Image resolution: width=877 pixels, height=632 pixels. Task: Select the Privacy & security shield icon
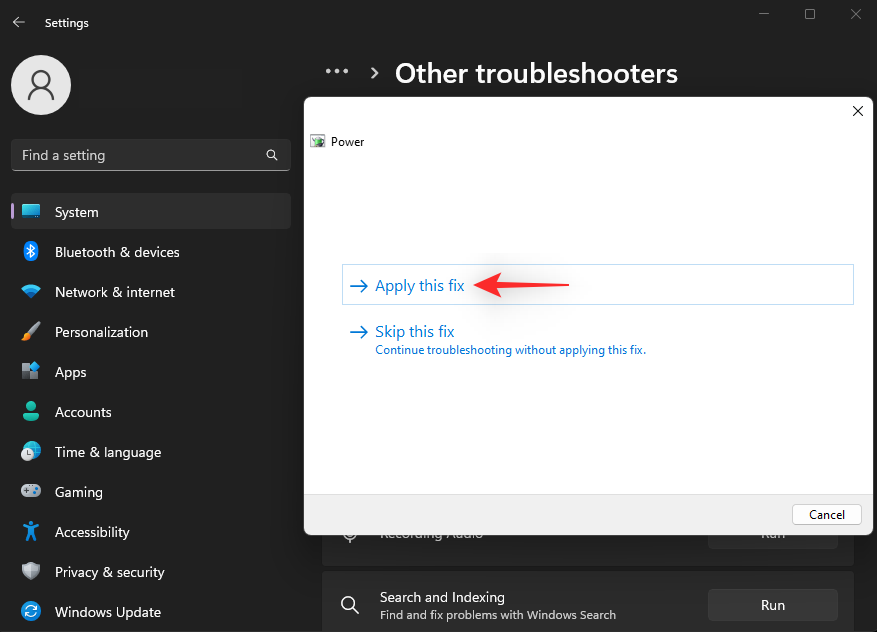31,572
